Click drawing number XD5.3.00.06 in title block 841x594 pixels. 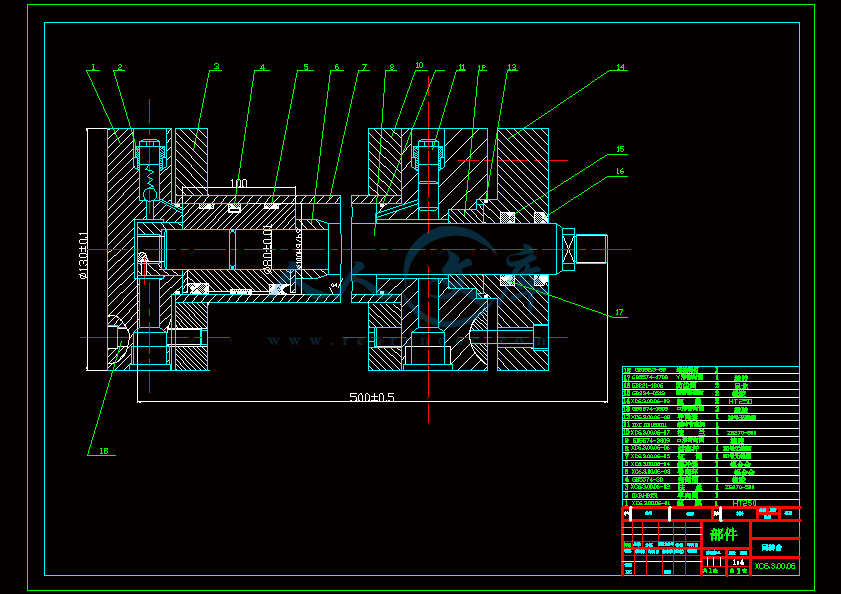(774, 566)
